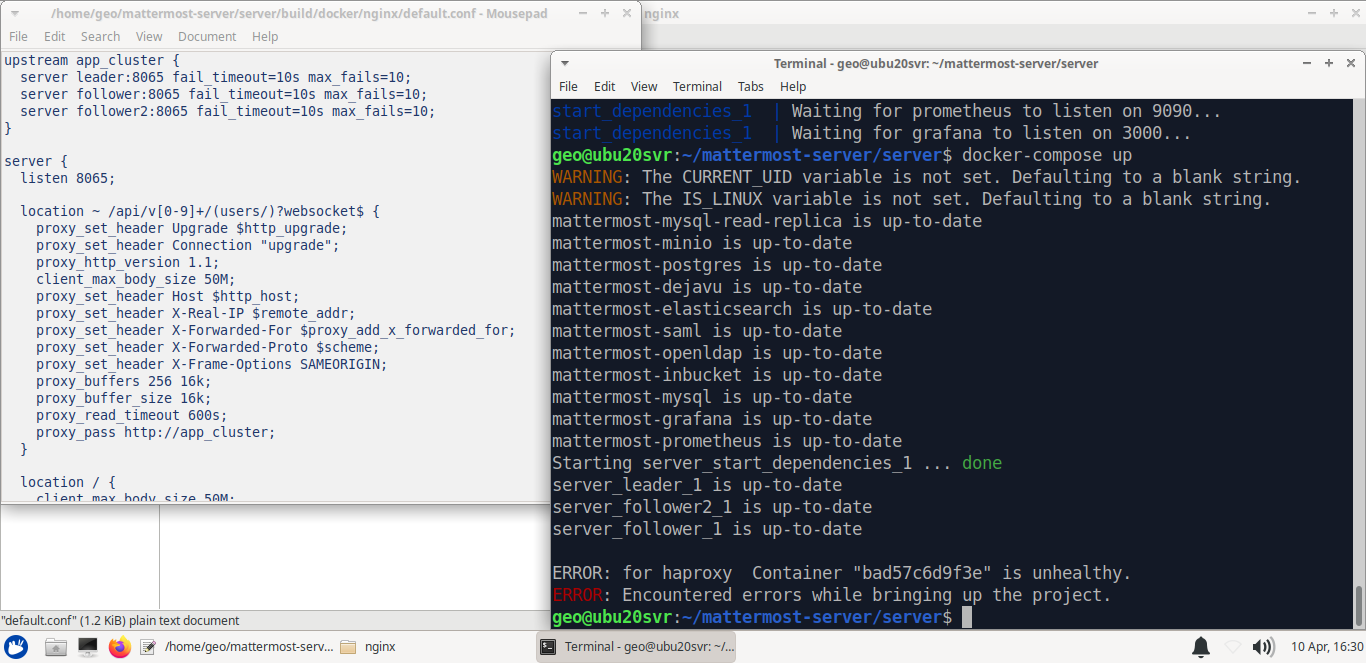The image size is (1366, 663).
Task: Open the Tabs menu in Terminal
Action: click(x=751, y=86)
